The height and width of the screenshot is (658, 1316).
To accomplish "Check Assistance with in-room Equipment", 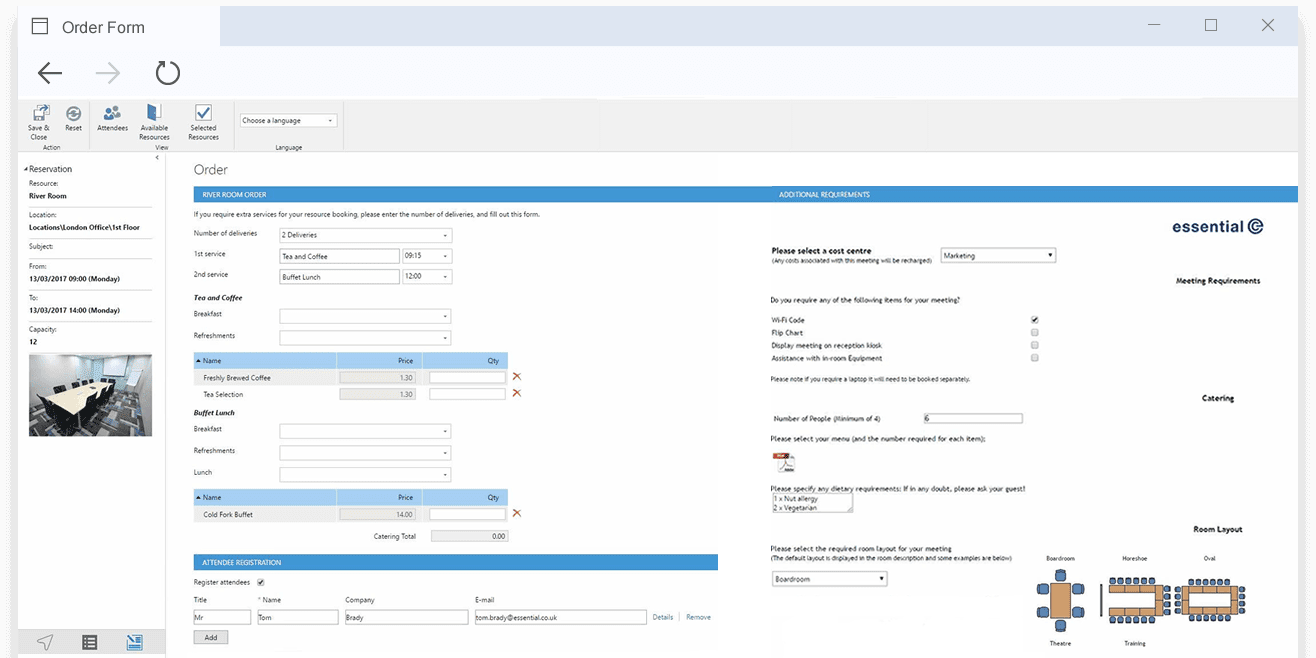I will pos(1034,358).
